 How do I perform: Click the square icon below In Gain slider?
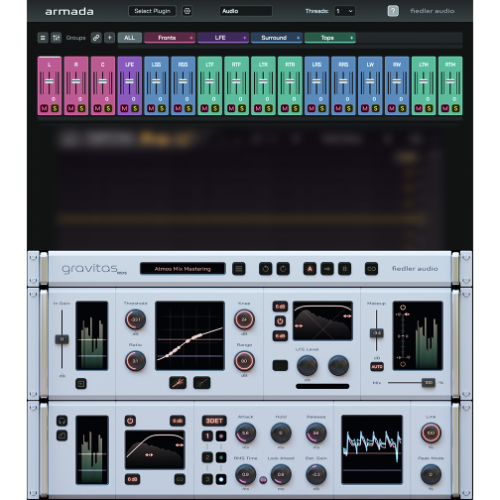coord(81,384)
